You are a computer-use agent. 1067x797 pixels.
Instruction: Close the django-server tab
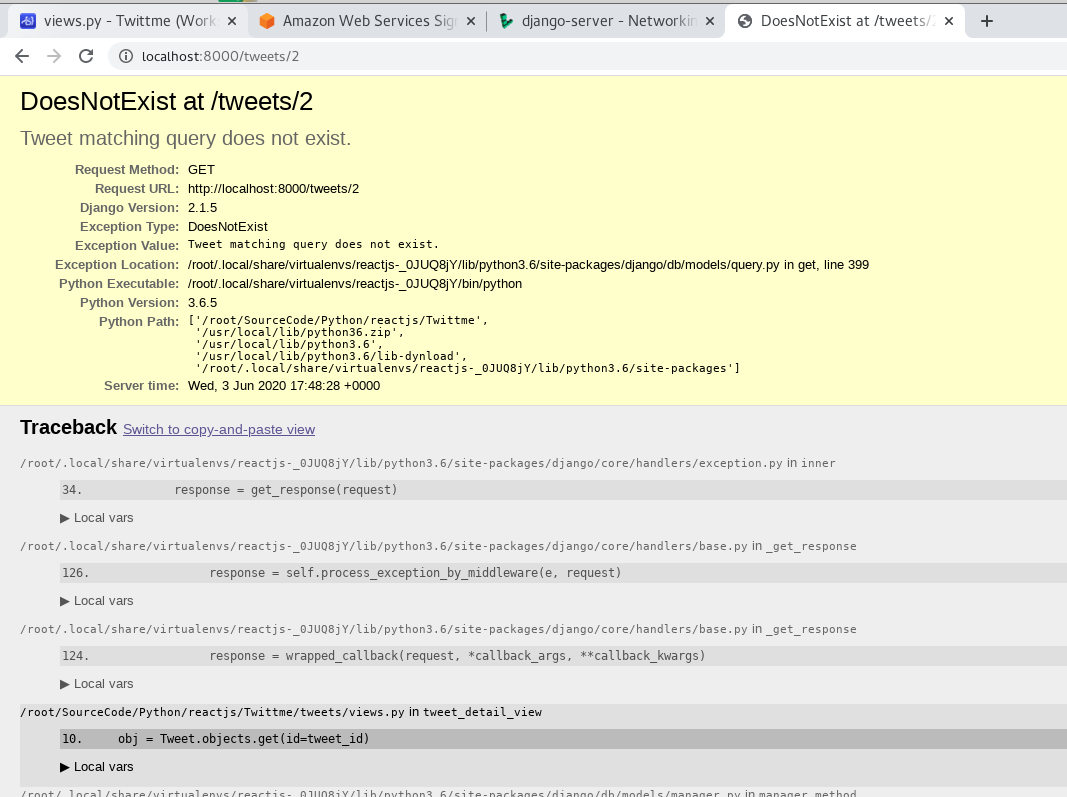[710, 21]
